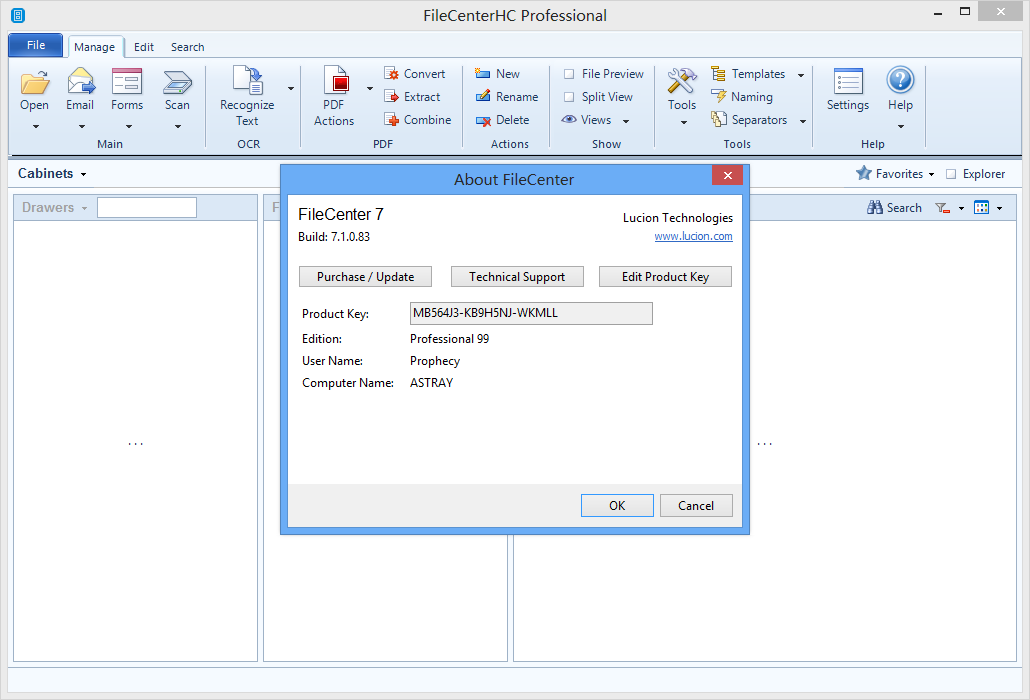
Task: Click the Favorites star icon
Action: pyautogui.click(x=863, y=173)
